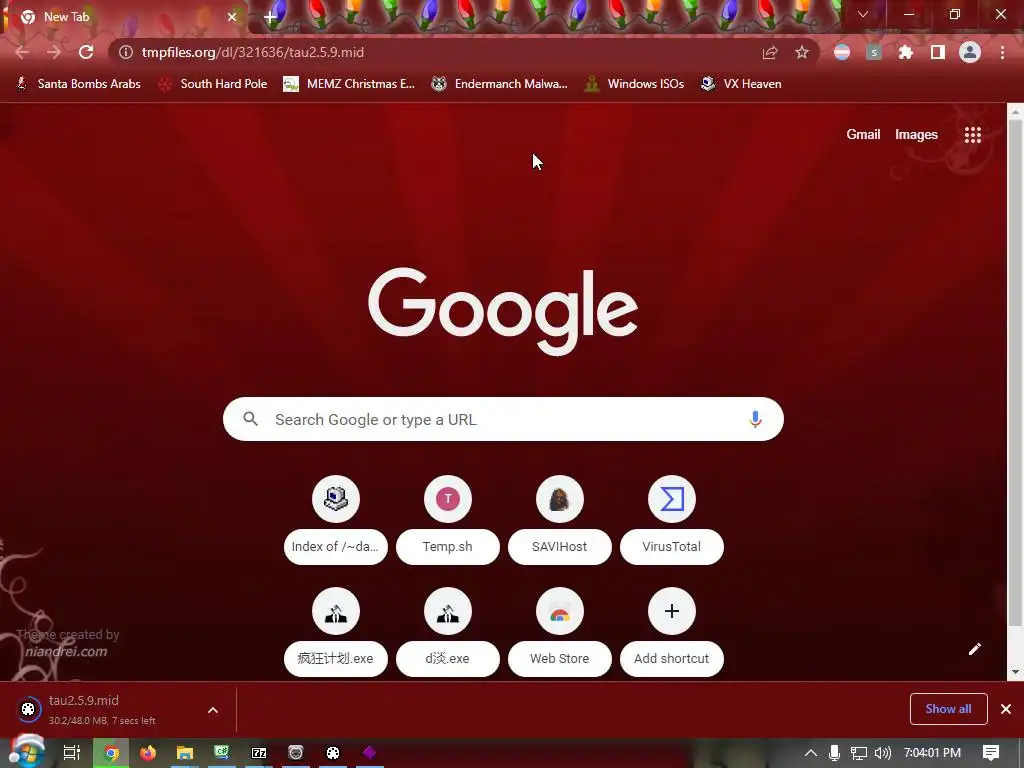Expand download options chevron for tau2.5.9.mid

pos(213,710)
